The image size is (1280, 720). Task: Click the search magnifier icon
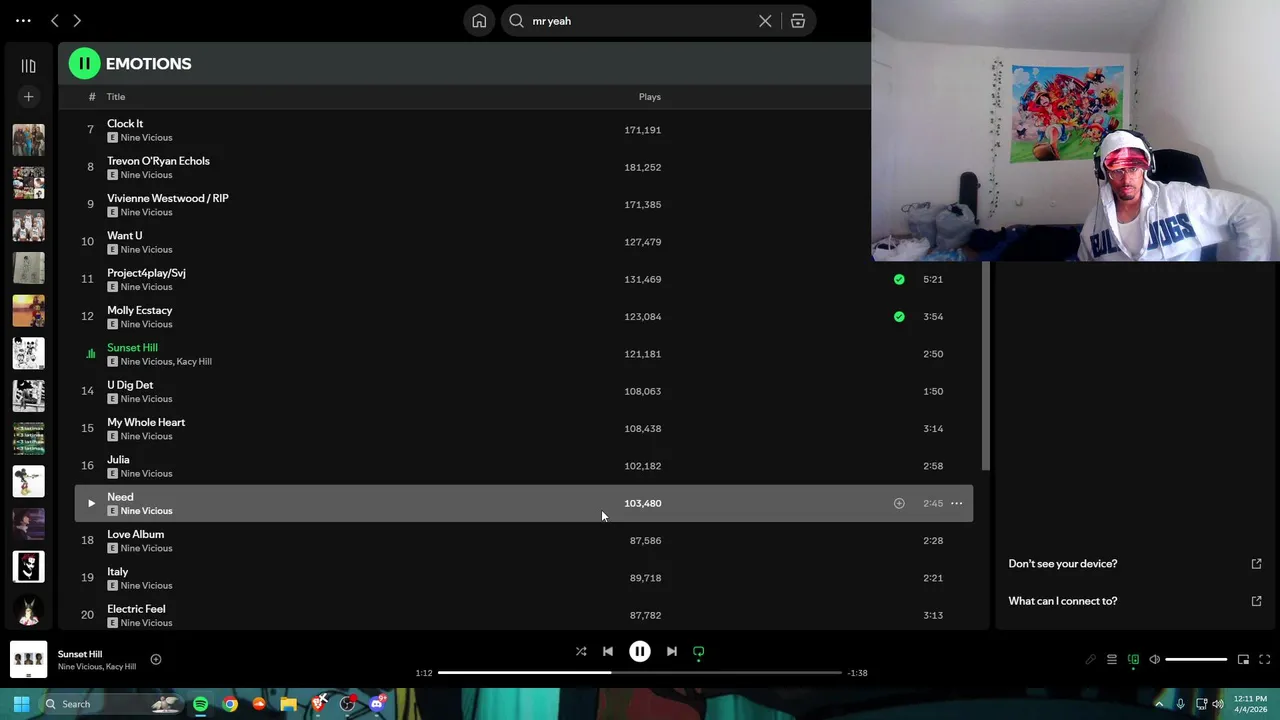coord(516,21)
